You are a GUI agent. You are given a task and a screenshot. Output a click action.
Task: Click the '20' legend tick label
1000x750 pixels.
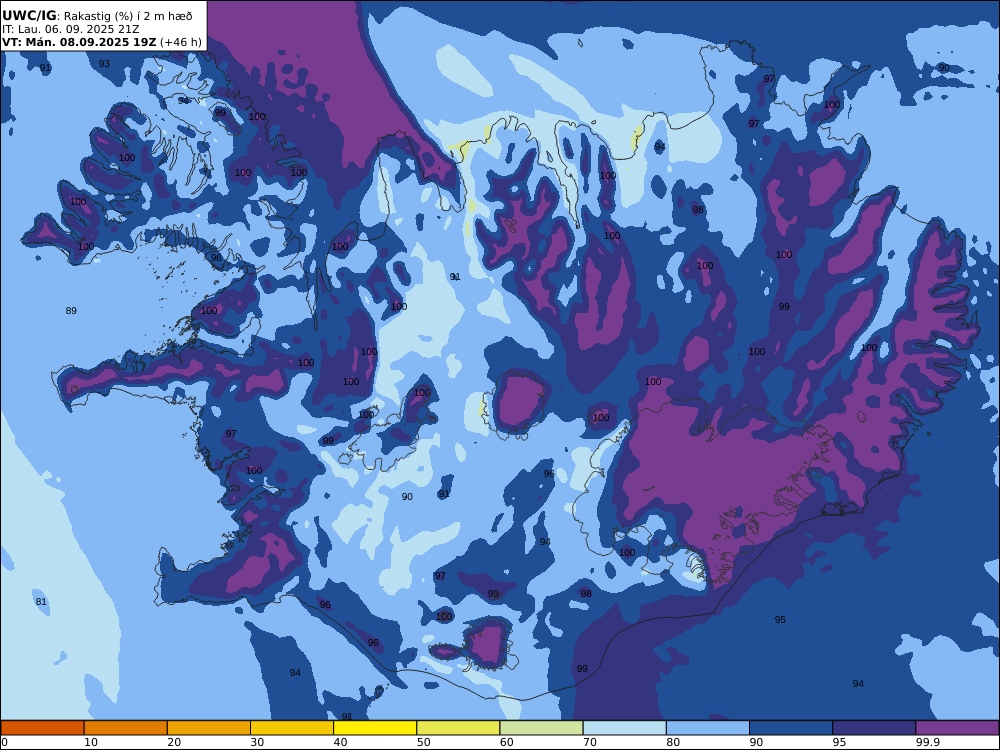174,742
